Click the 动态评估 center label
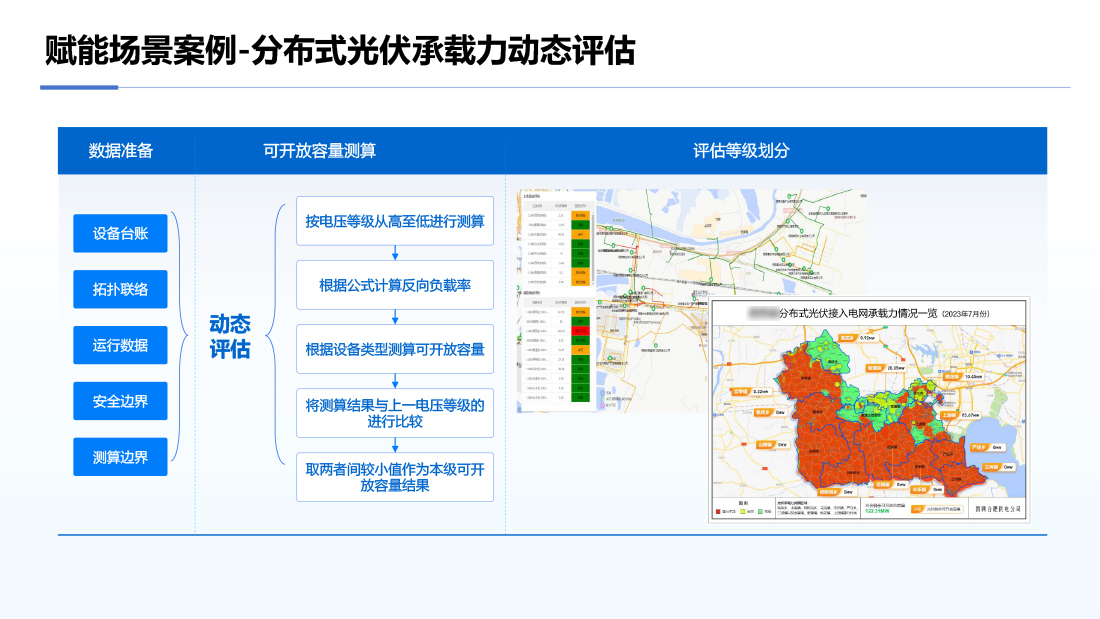This screenshot has width=1100, height=619. 230,337
